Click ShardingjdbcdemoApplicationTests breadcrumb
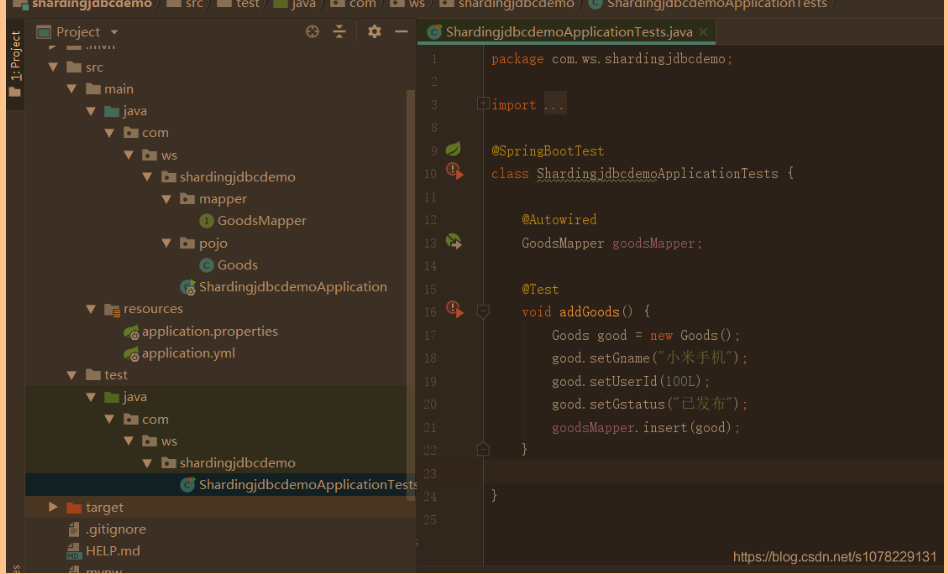Image resolution: width=948 pixels, height=574 pixels. pos(716,4)
